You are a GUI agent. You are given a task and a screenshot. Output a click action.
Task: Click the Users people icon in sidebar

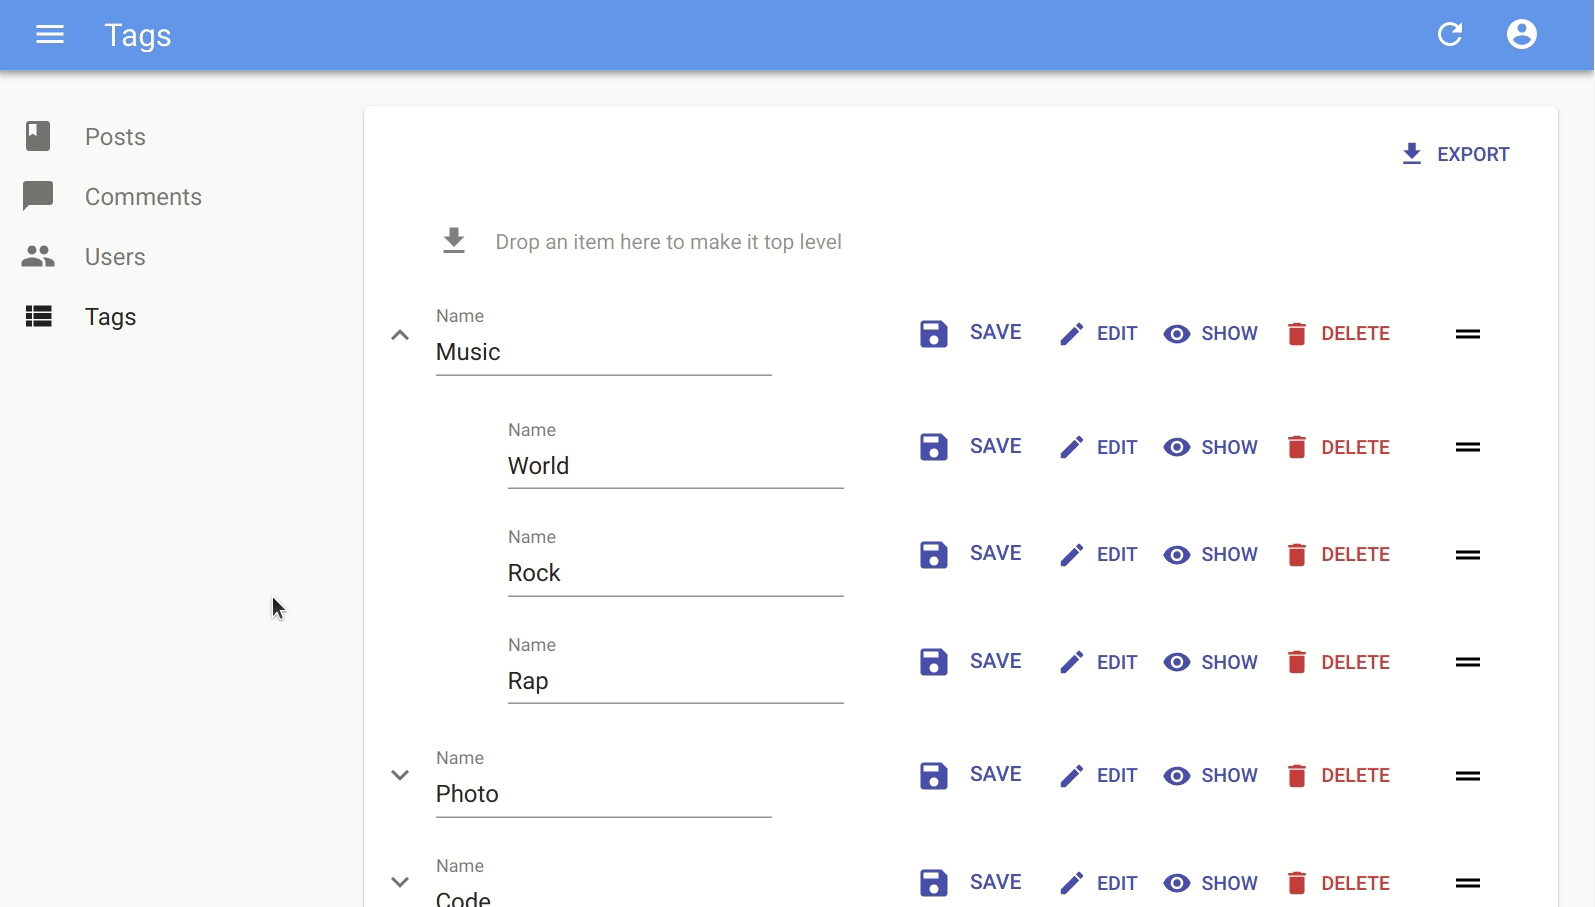(38, 257)
